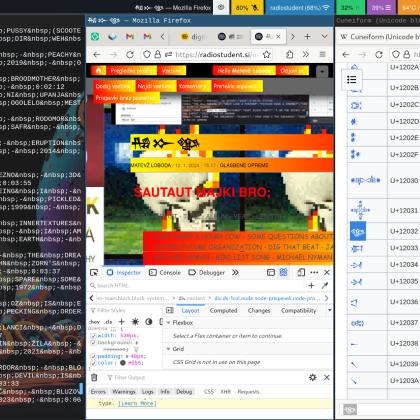Open the console settings gear

(313, 377)
